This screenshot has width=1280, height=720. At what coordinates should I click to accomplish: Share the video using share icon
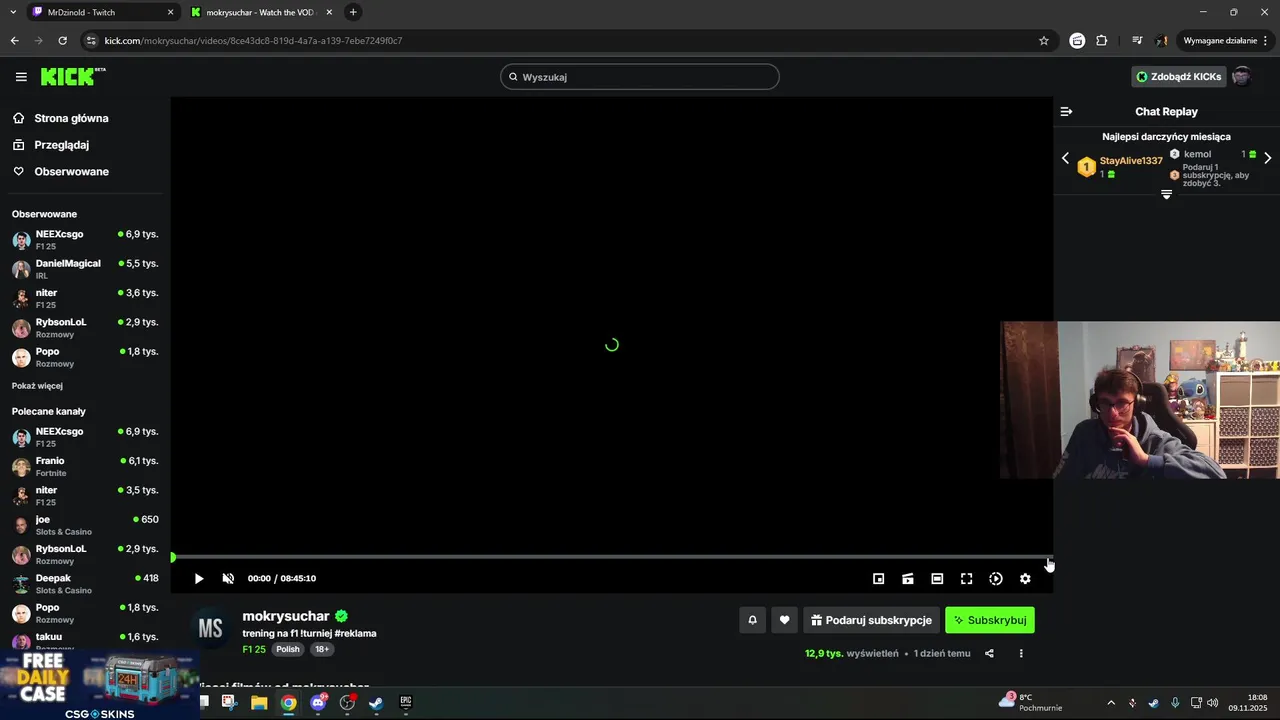989,654
